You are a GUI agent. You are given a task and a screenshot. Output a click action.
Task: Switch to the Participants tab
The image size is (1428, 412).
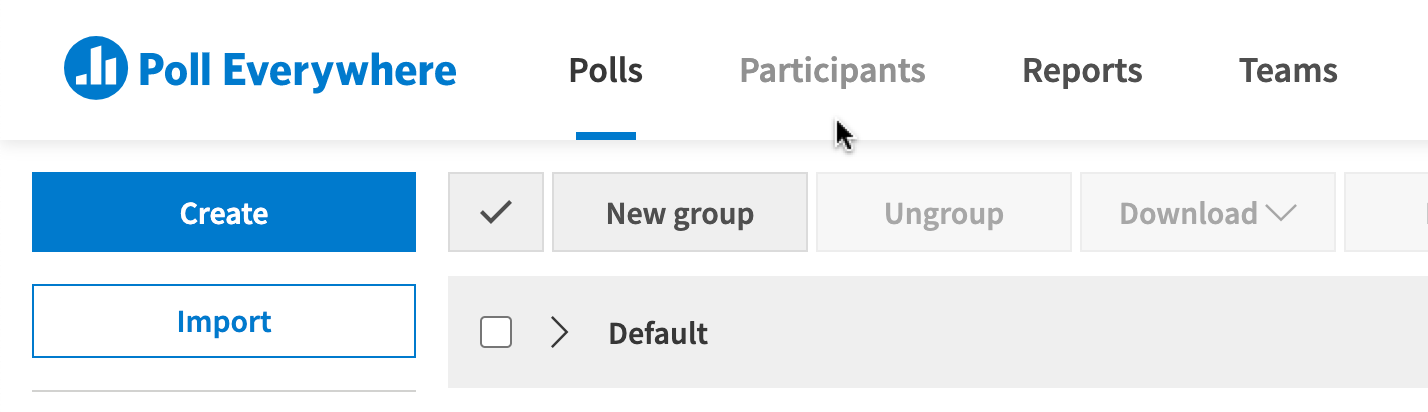click(x=832, y=71)
